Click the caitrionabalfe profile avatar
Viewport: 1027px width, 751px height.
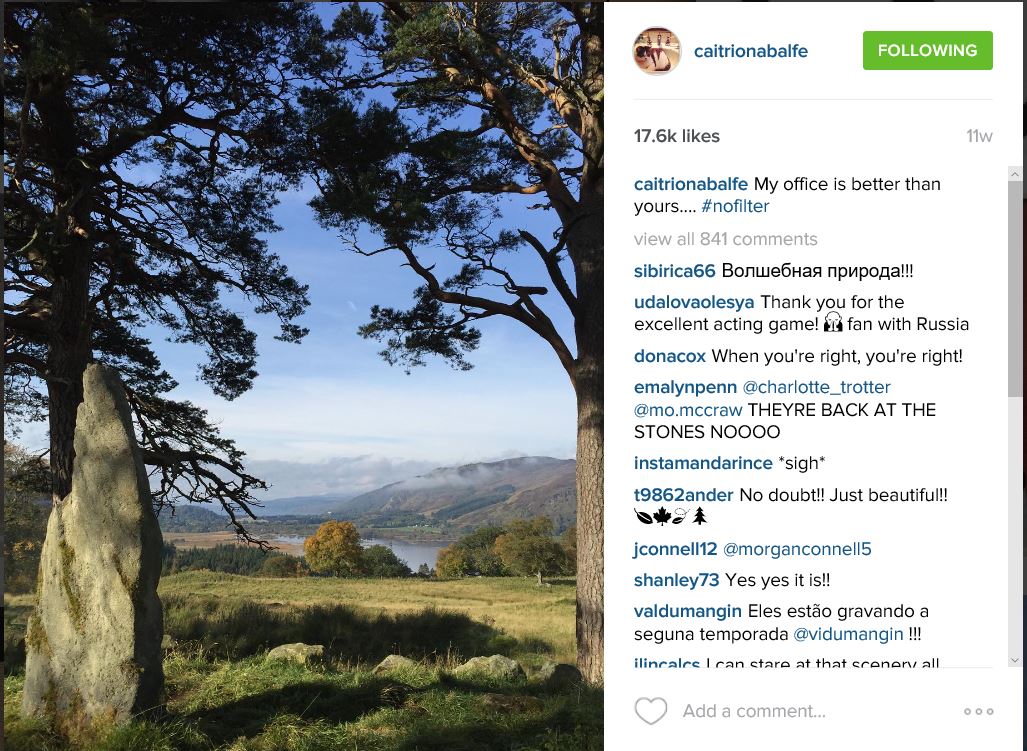pyautogui.click(x=657, y=51)
